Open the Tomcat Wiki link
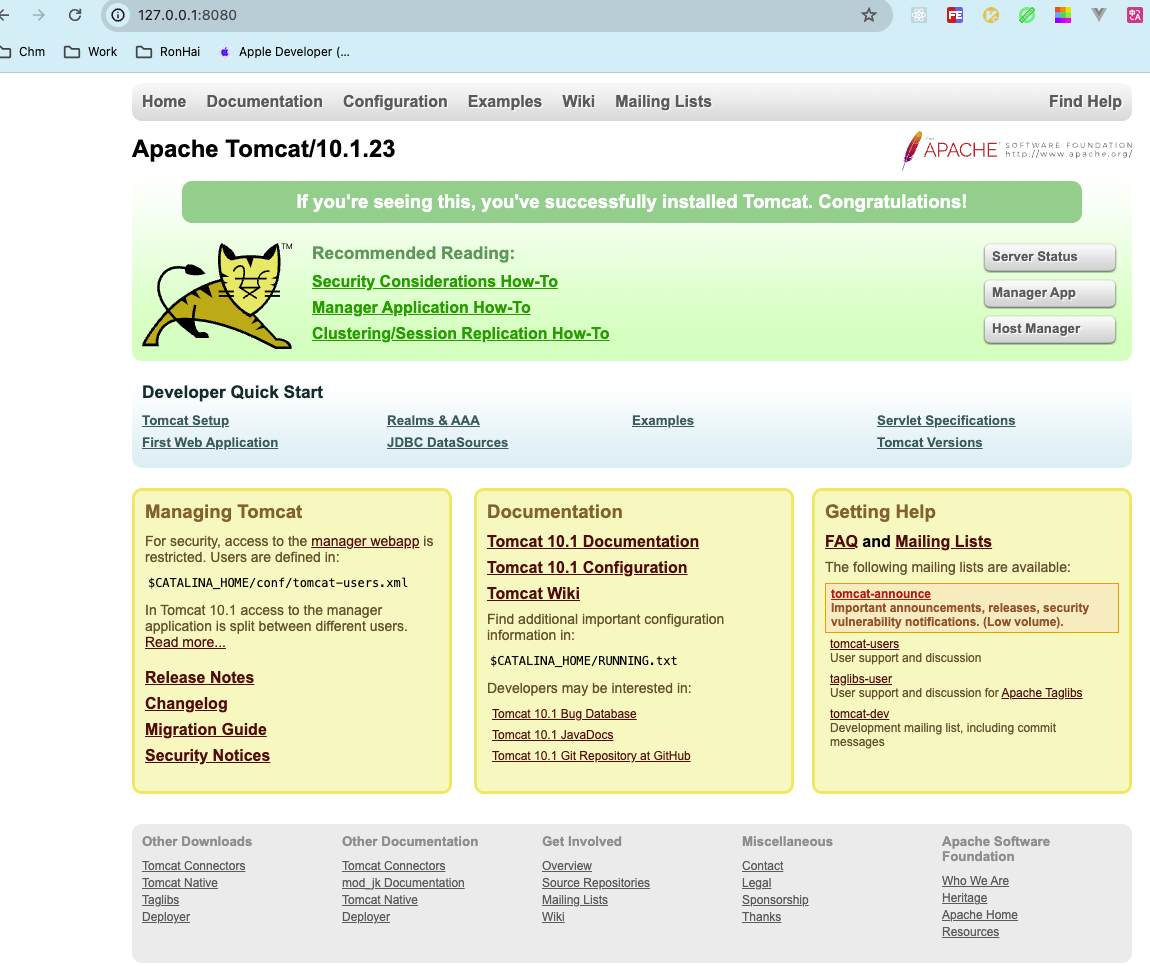Image resolution: width=1150 pixels, height=966 pixels. (533, 593)
